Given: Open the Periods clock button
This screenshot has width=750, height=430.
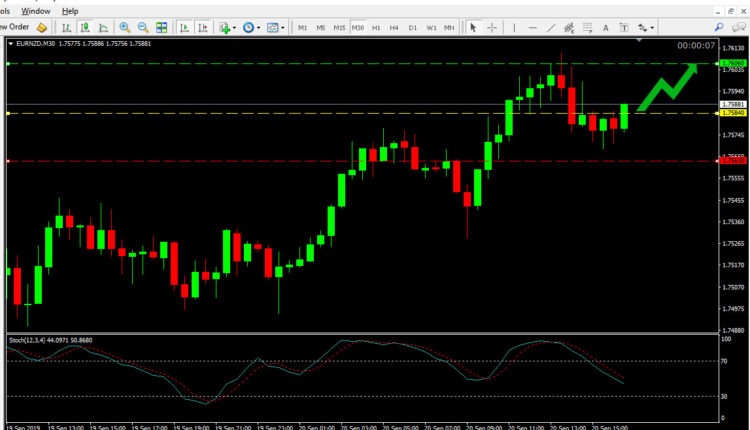Looking at the screenshot, I should click(248, 28).
